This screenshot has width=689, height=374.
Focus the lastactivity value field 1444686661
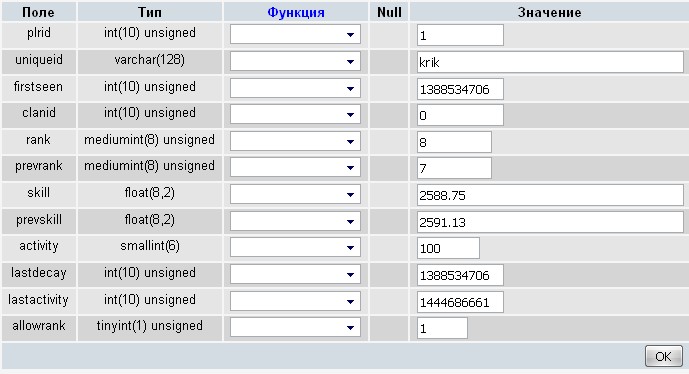(460, 302)
